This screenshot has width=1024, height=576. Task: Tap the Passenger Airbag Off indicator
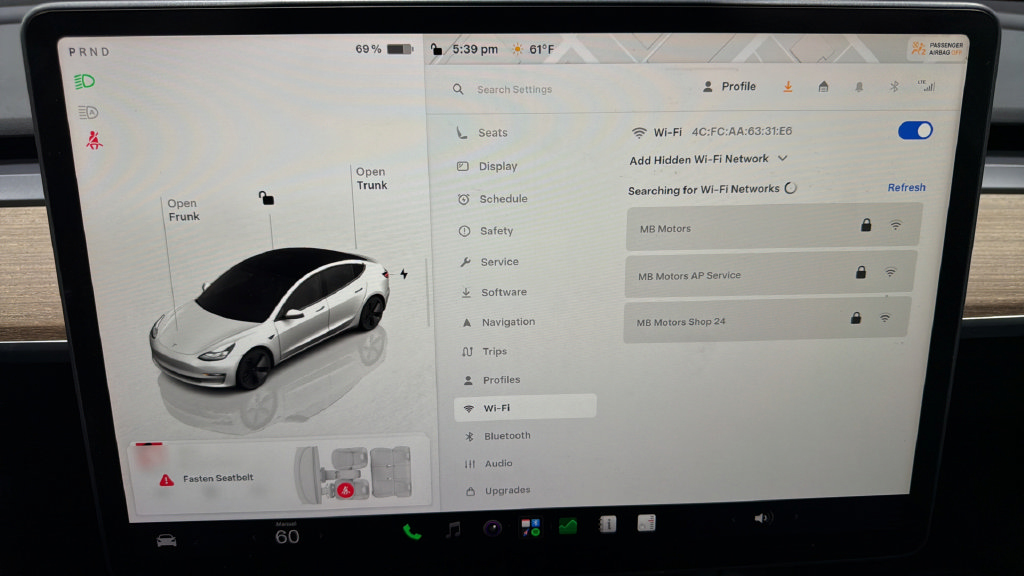[936, 48]
